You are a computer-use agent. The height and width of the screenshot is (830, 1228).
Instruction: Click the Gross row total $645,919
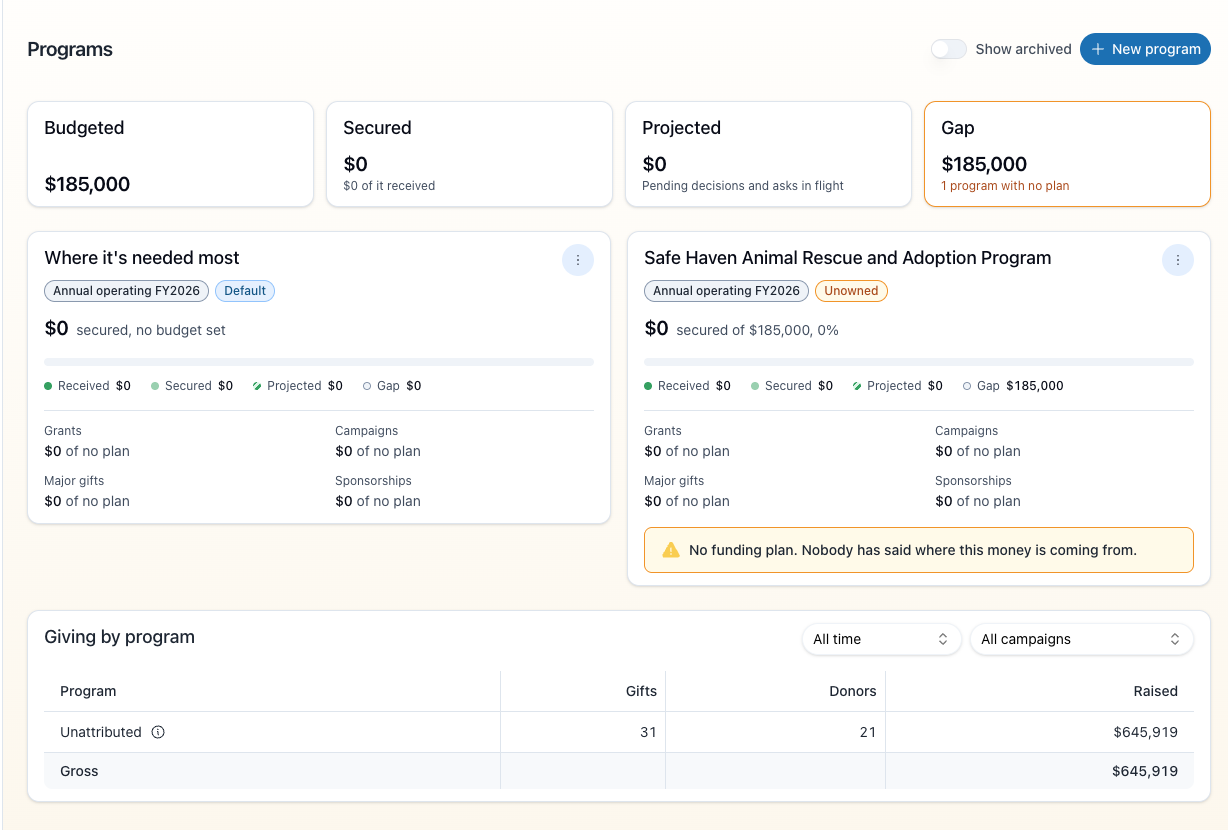[1145, 771]
